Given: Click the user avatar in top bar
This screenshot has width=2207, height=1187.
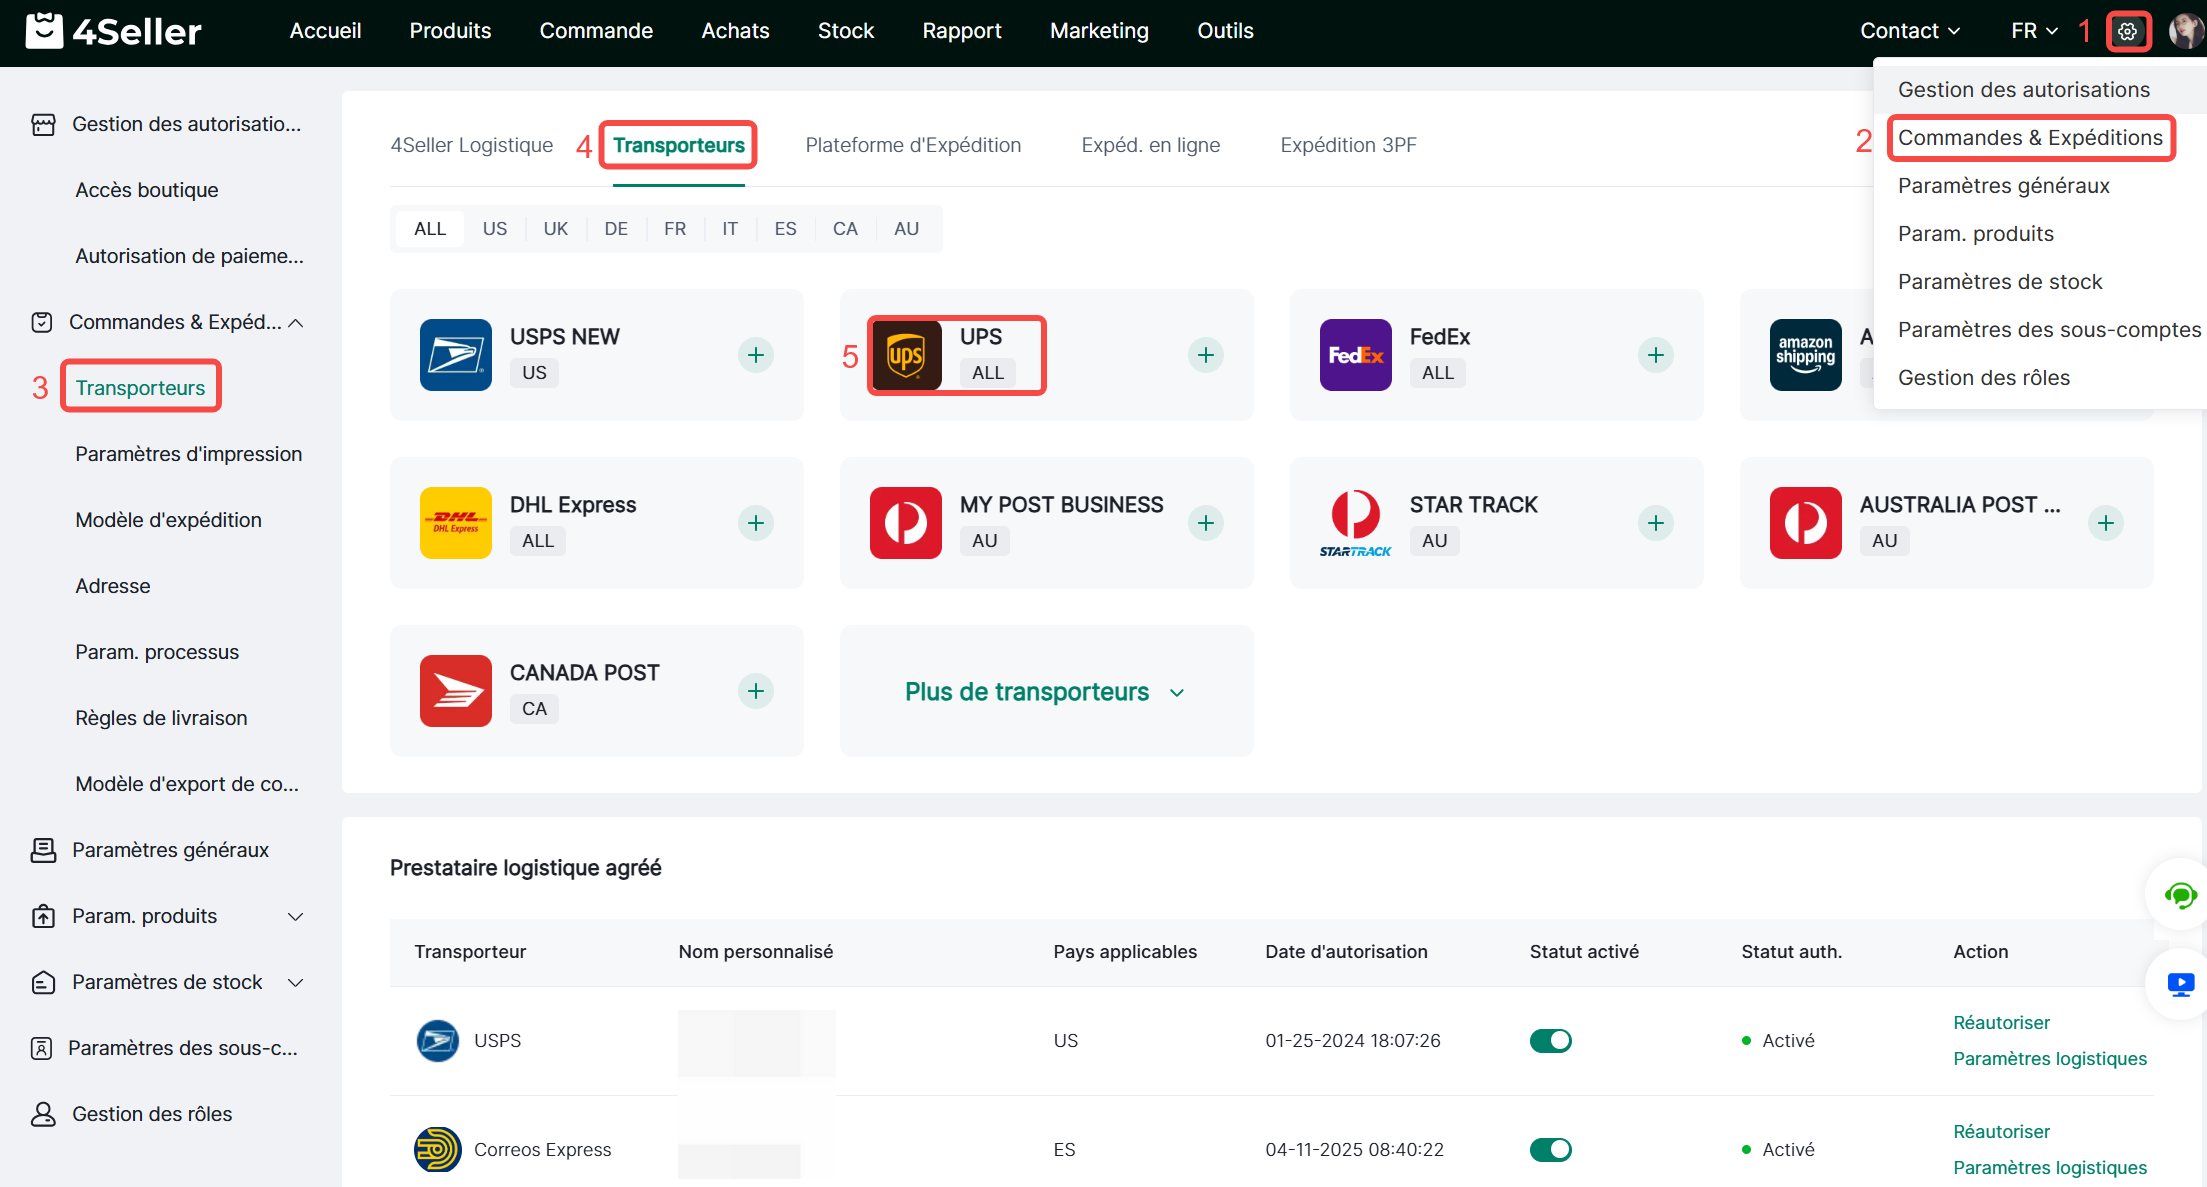Looking at the screenshot, I should coord(2186,31).
